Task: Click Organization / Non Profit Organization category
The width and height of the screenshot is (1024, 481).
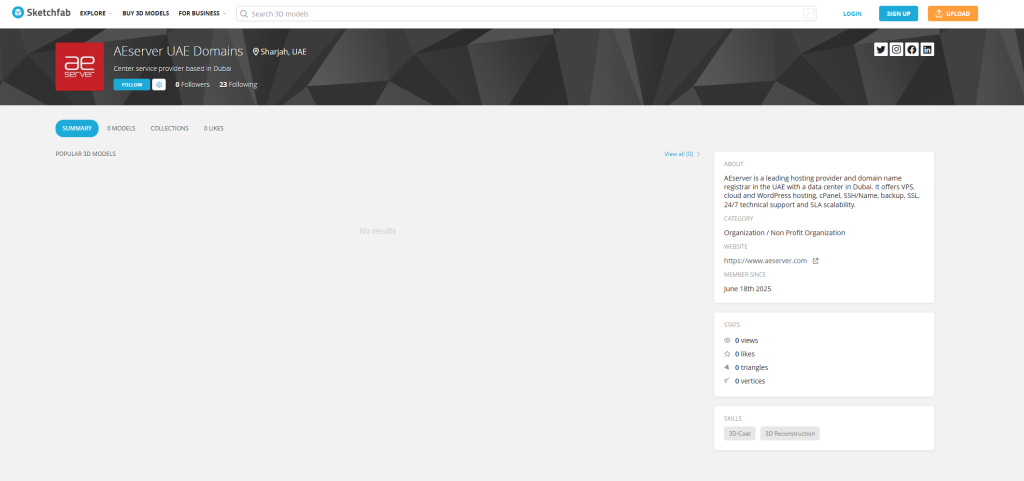Action: [784, 232]
